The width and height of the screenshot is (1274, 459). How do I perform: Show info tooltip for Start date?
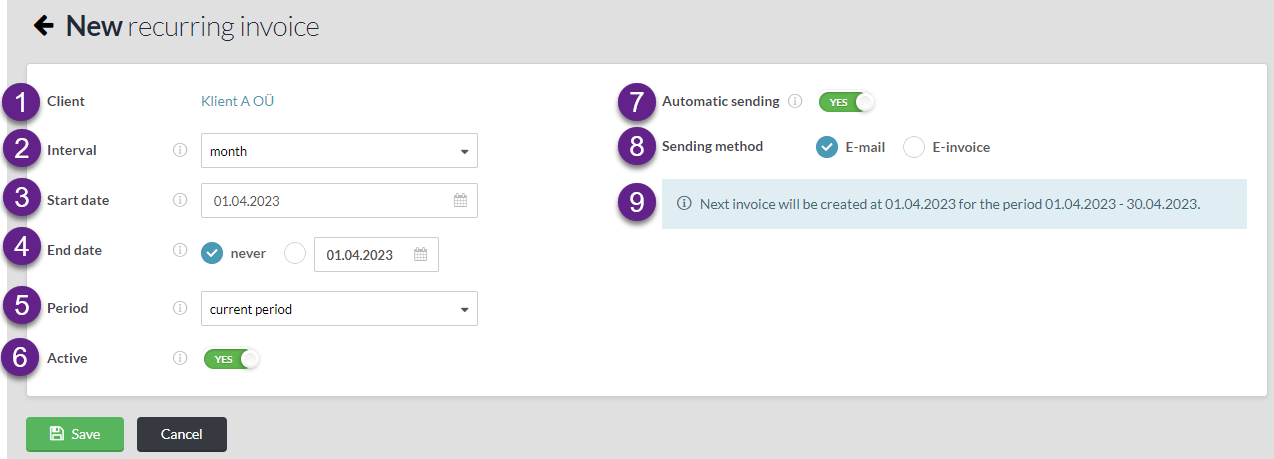click(180, 200)
